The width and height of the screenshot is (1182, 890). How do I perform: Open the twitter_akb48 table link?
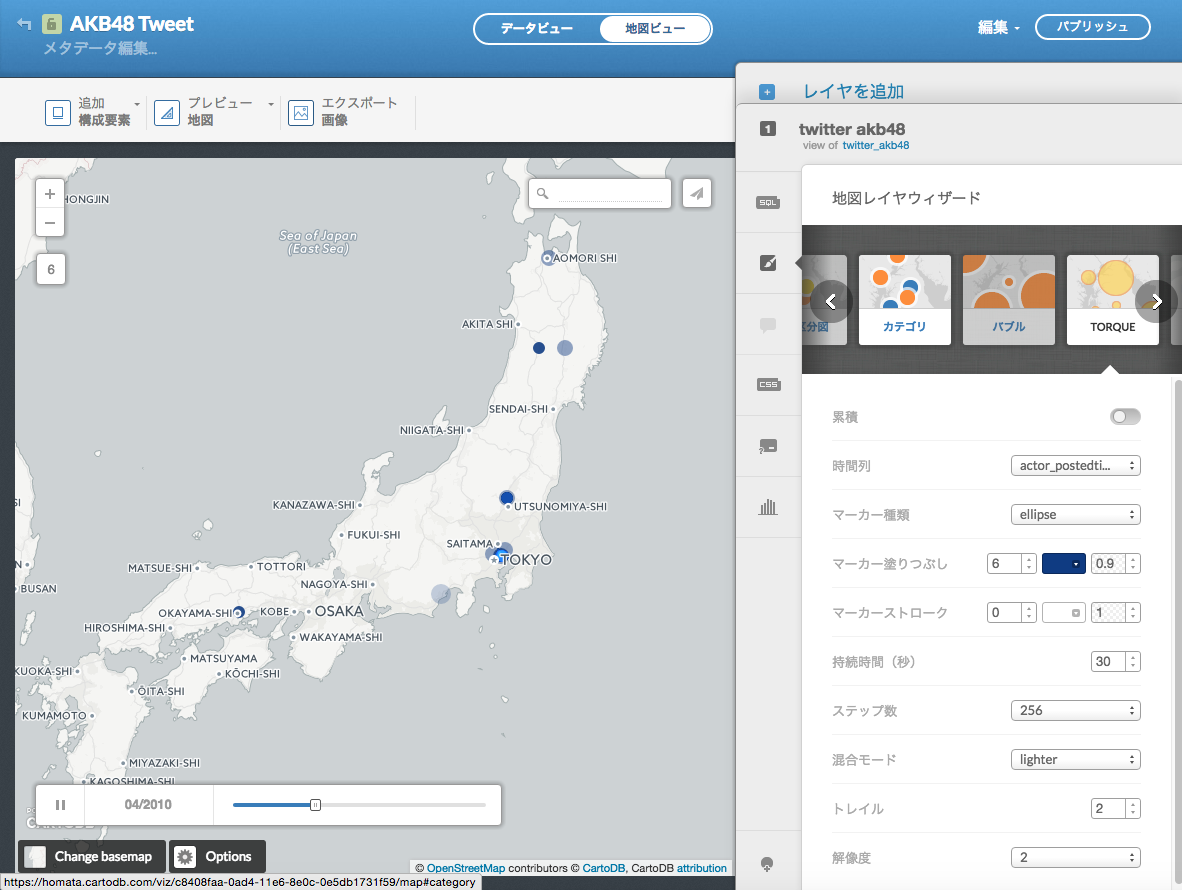tap(875, 145)
